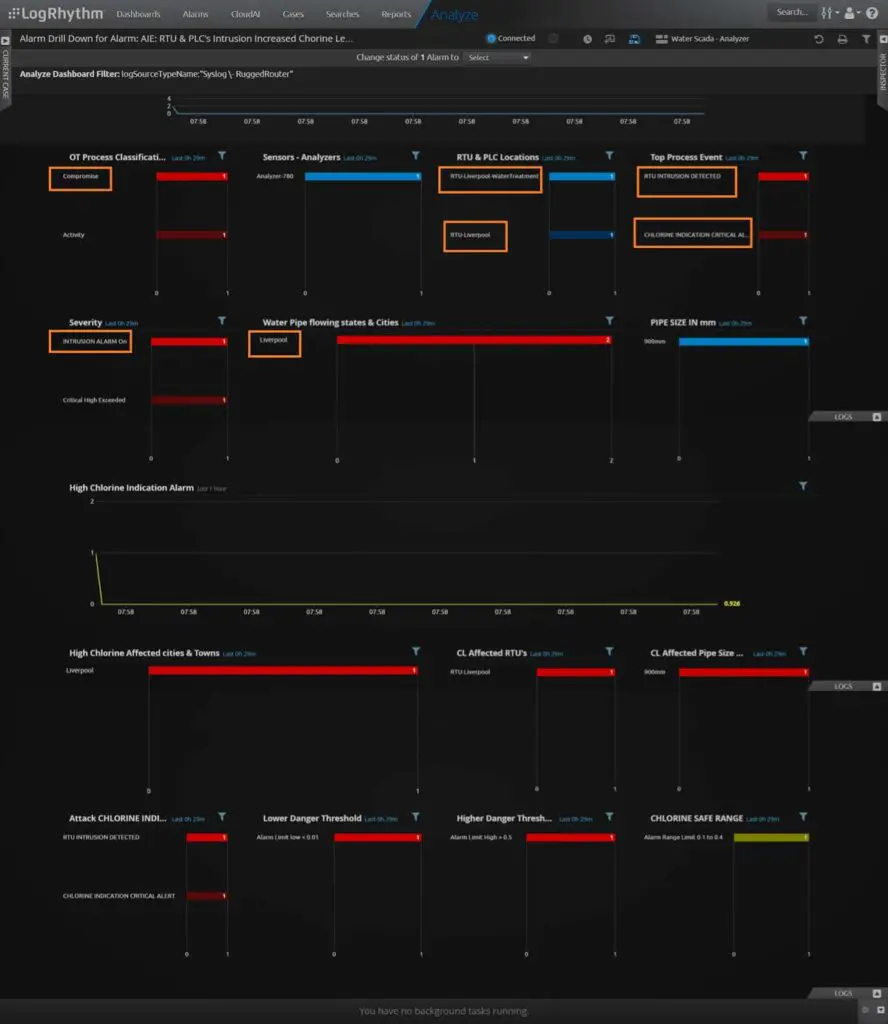
Task: Click the print icon in the alarm toolbar
Action: [x=843, y=38]
